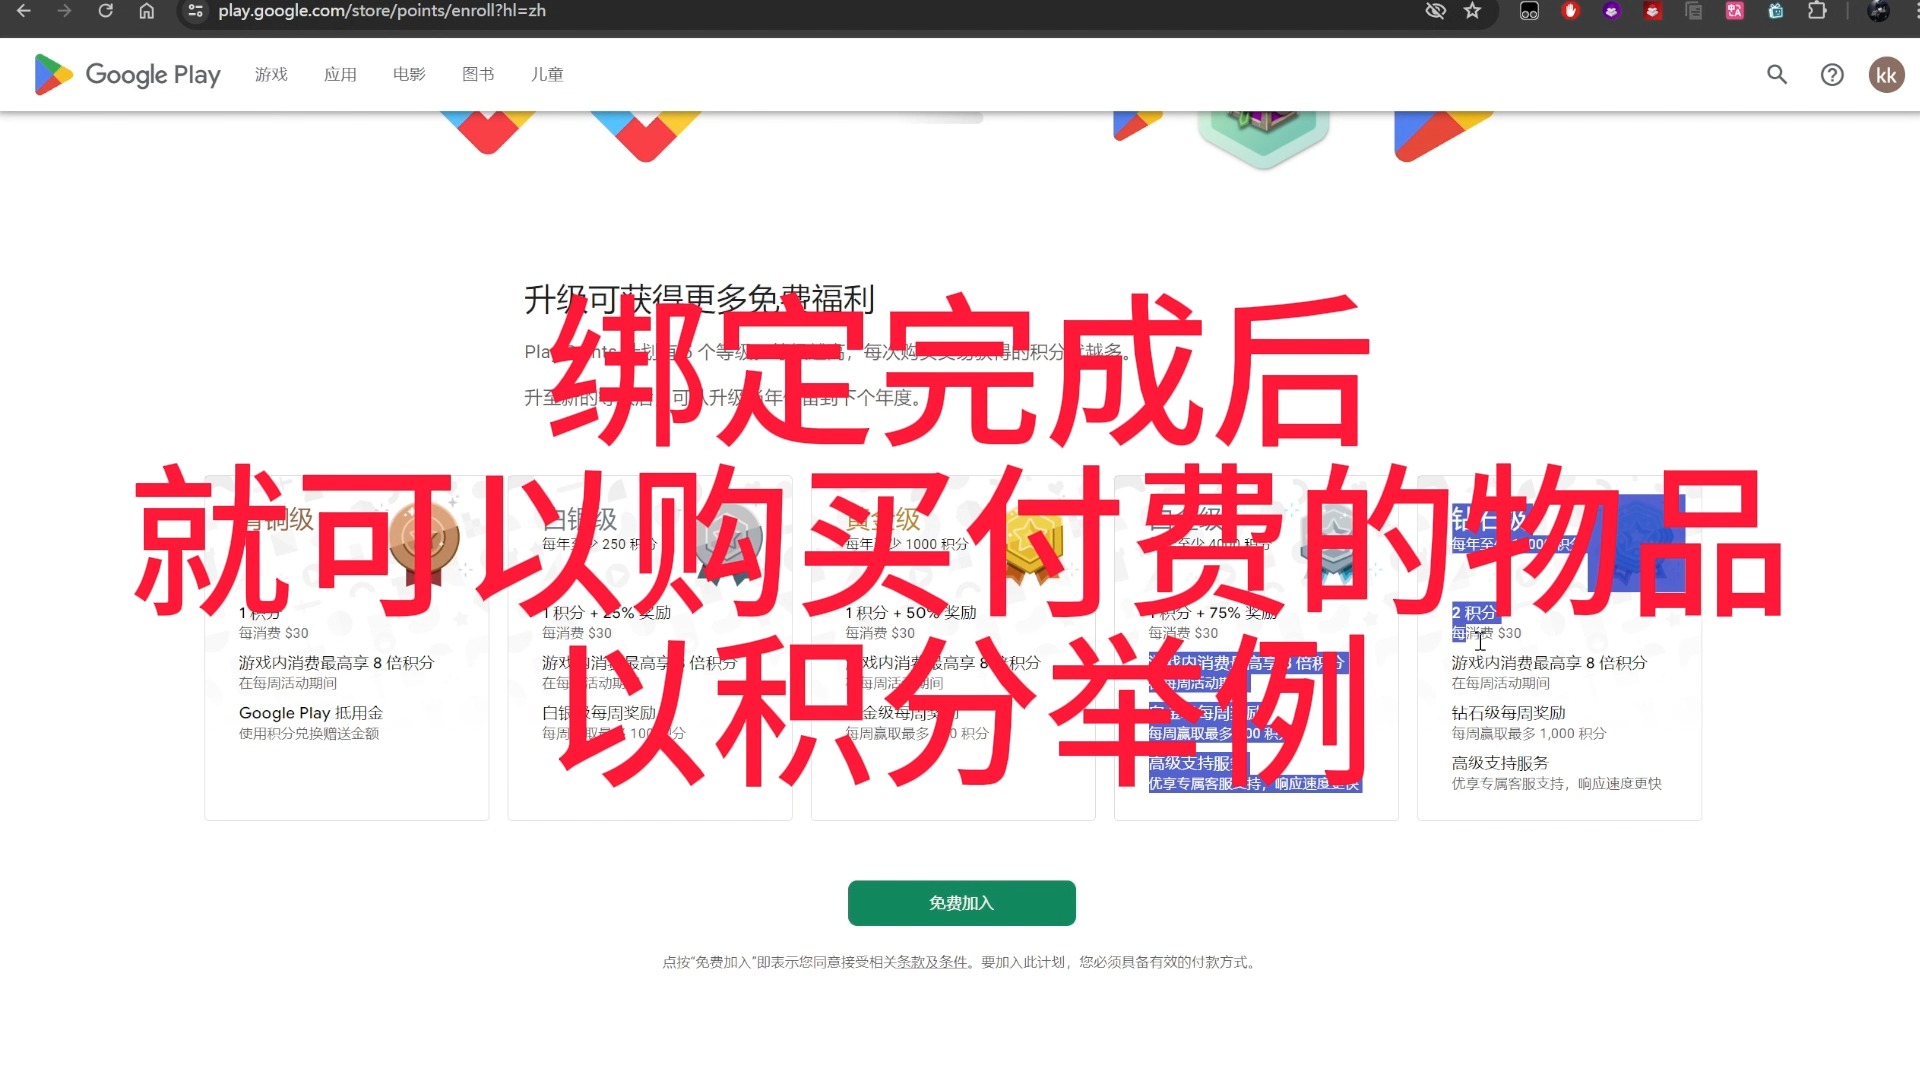
Task: Select 电影 movies menu item
Action: [410, 74]
